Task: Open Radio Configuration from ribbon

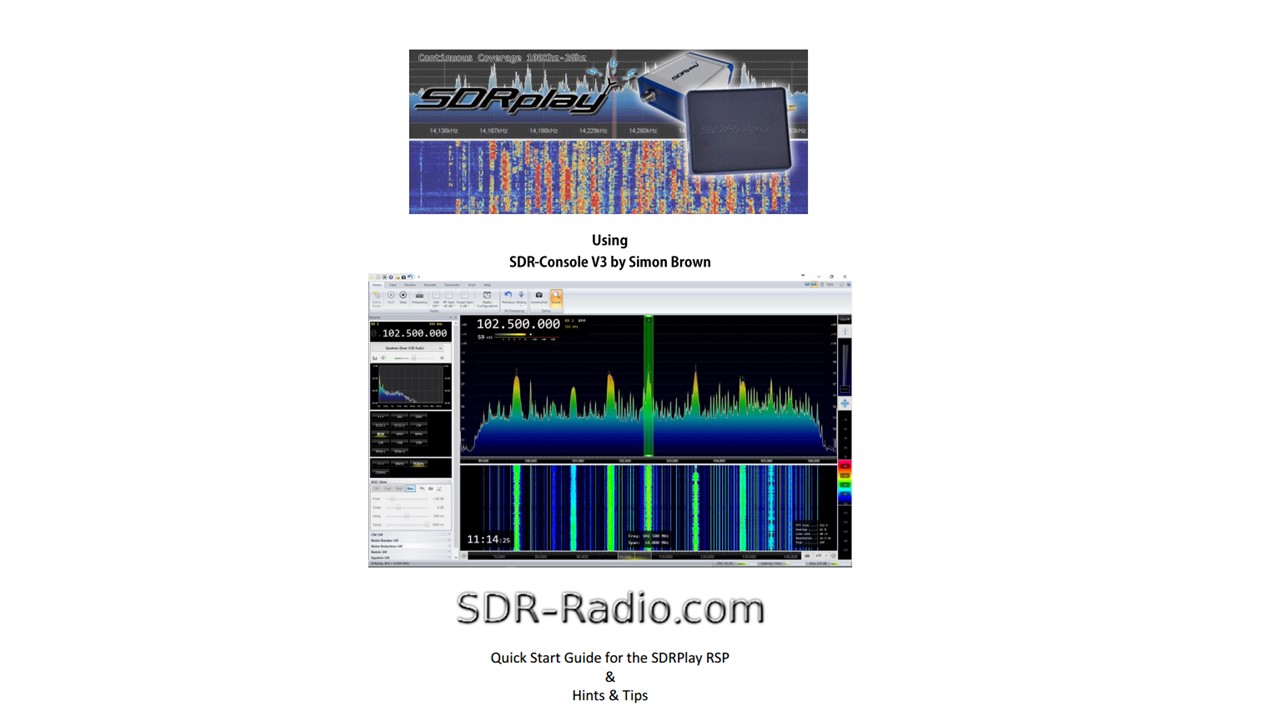Action: click(487, 299)
